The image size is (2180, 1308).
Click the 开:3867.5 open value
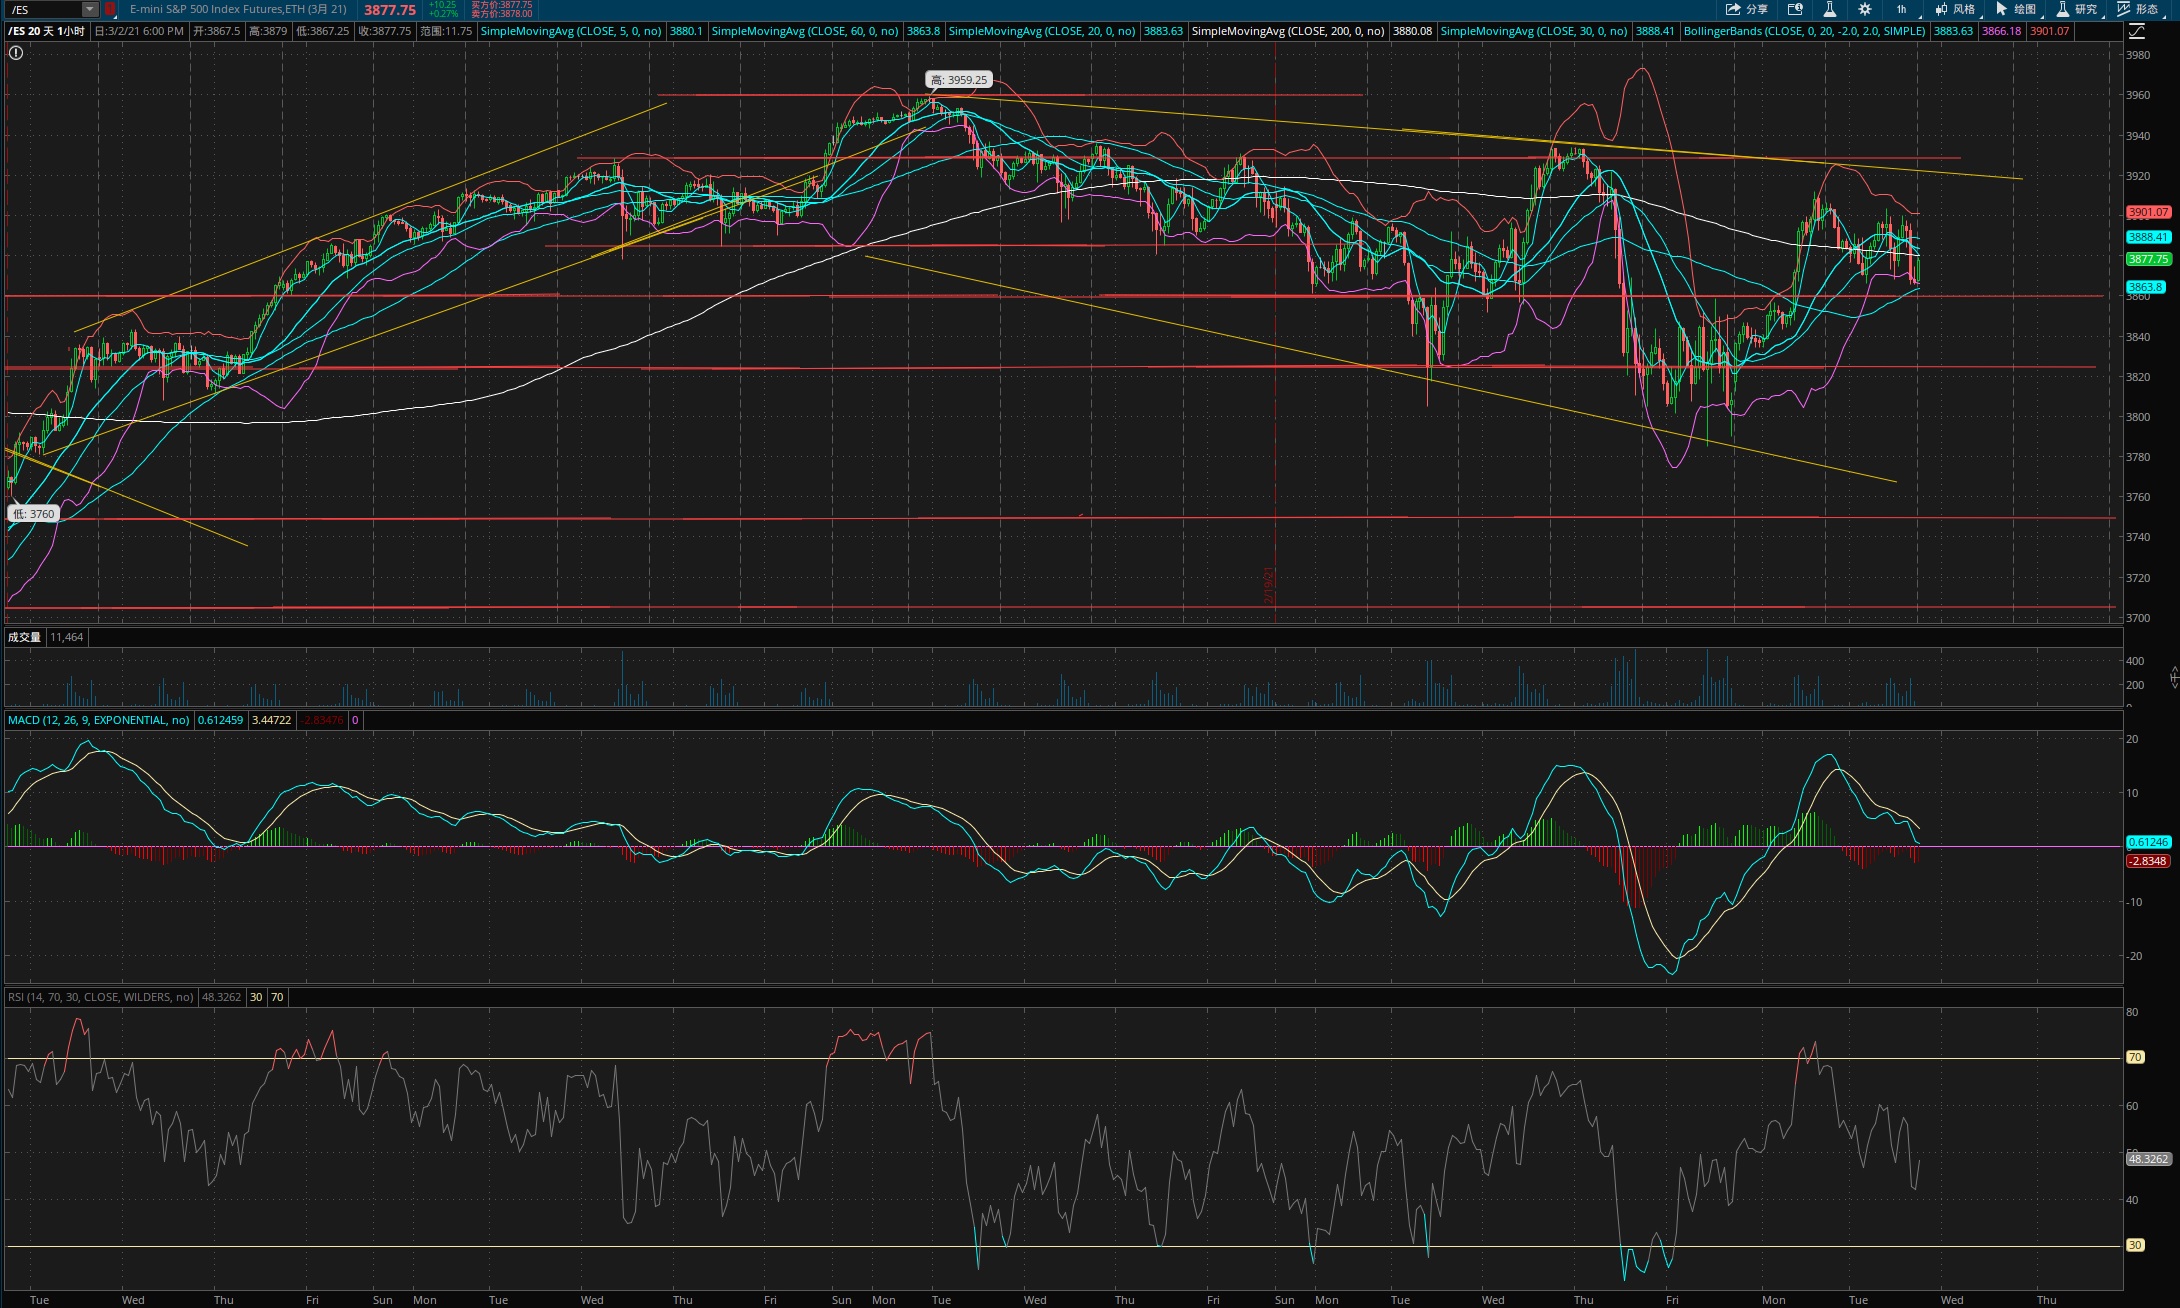coord(216,31)
